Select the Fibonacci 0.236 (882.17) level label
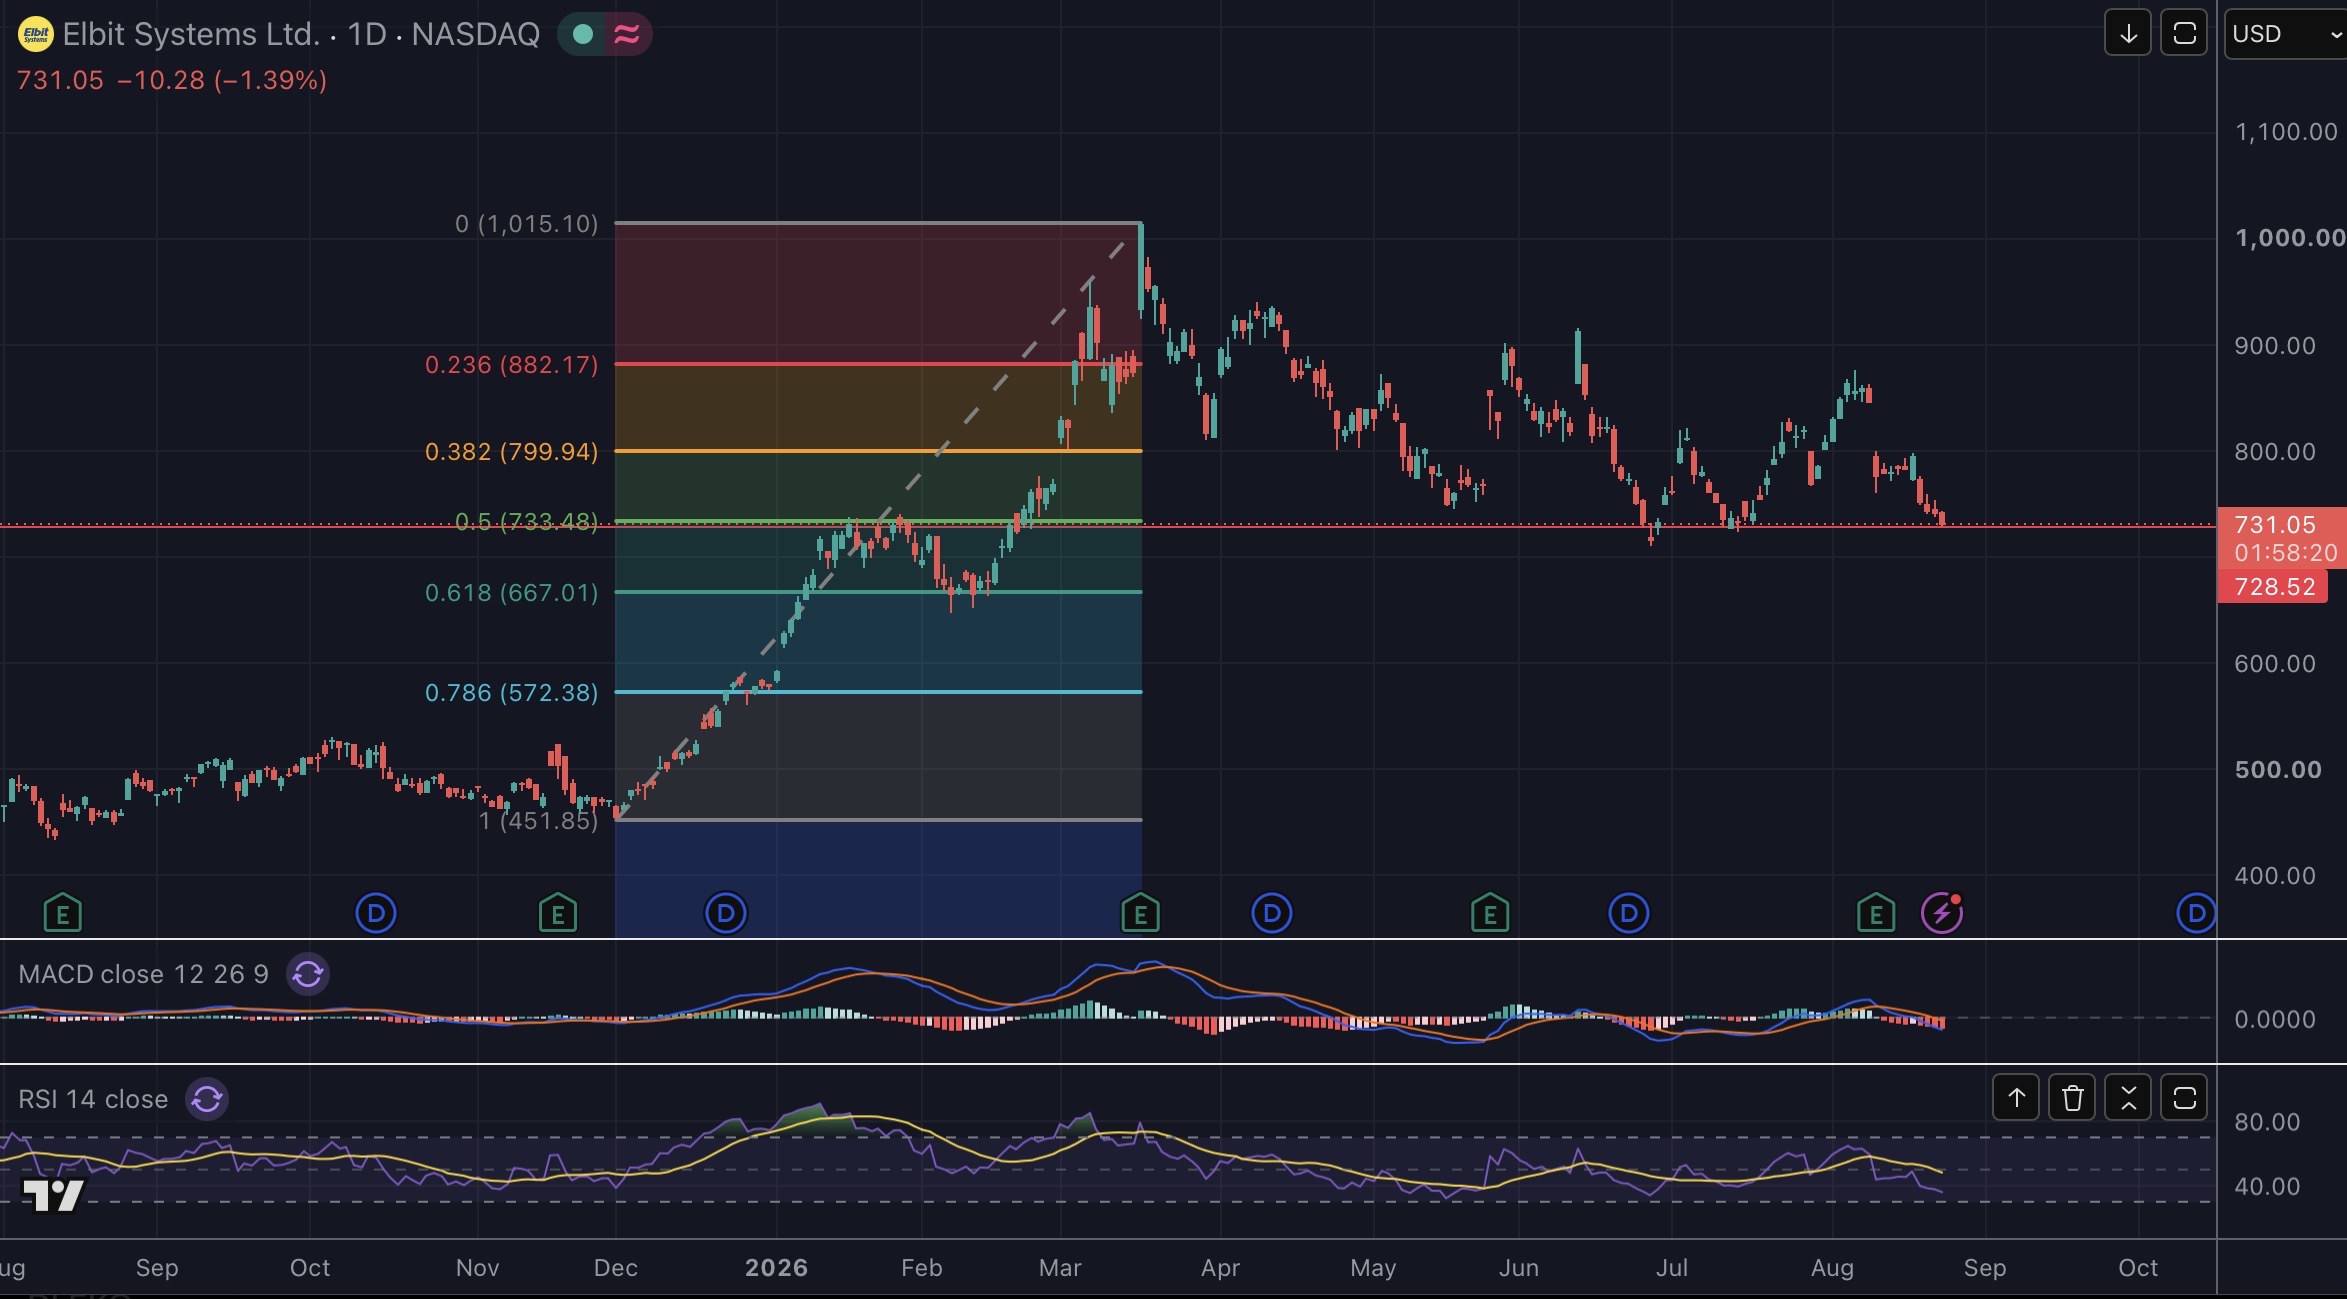This screenshot has width=2347, height=1299. (x=512, y=365)
